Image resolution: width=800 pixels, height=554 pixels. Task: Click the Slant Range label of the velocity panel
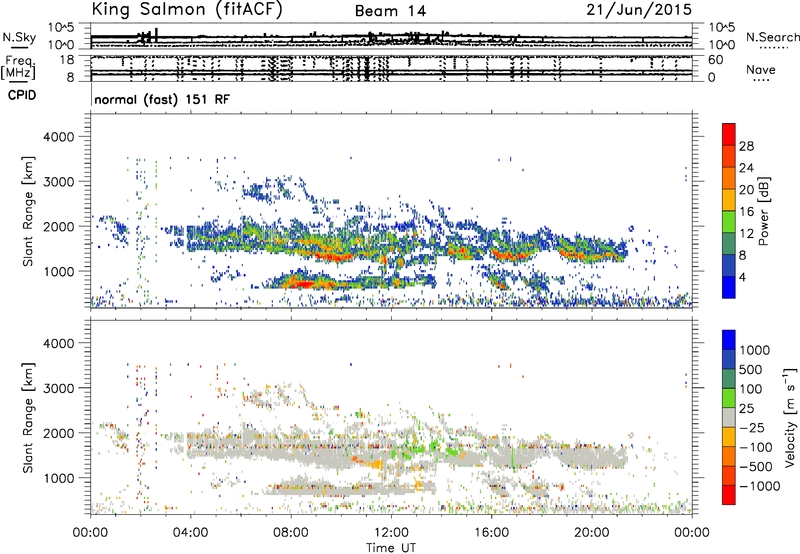[28, 417]
